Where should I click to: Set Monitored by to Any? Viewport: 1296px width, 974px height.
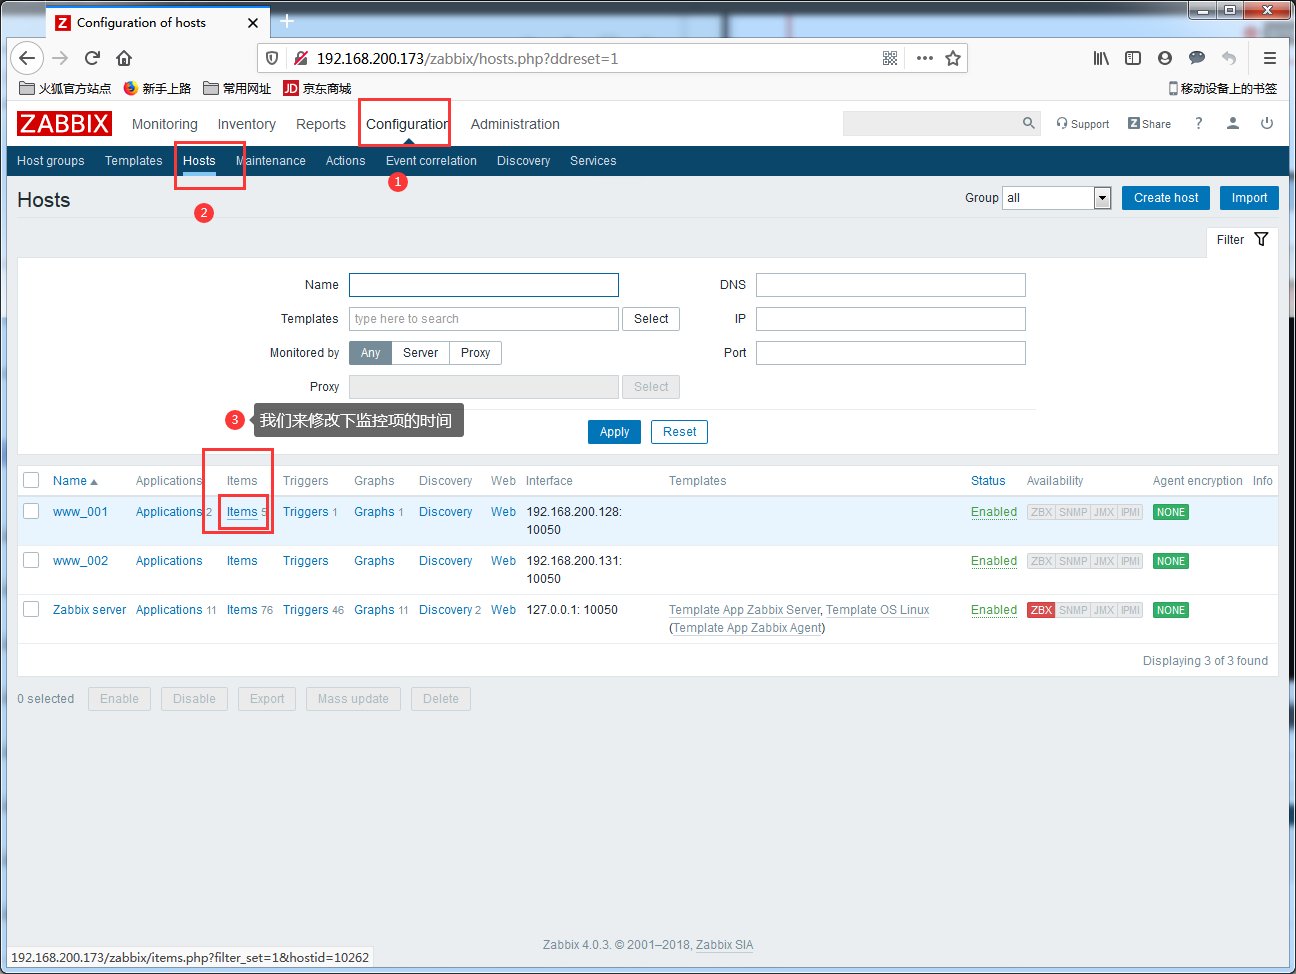[370, 353]
